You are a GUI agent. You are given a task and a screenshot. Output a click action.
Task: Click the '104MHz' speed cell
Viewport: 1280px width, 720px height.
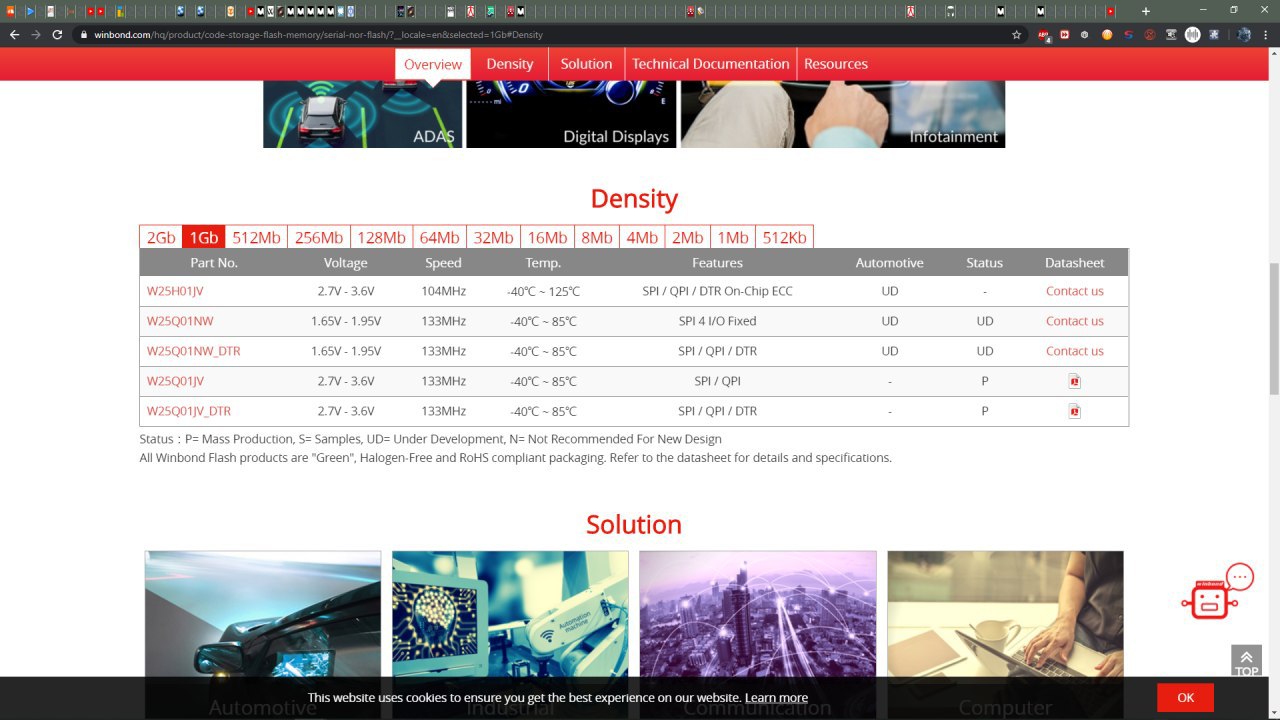pos(443,291)
